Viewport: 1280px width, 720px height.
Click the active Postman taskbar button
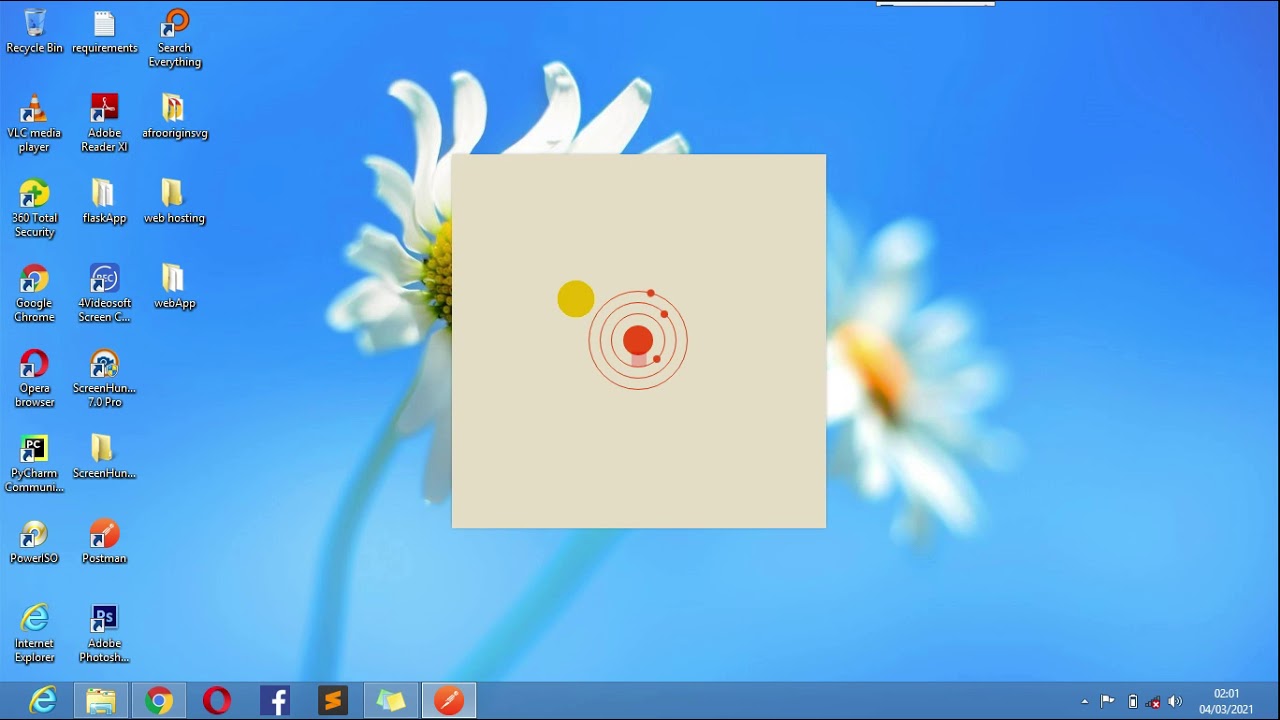449,701
